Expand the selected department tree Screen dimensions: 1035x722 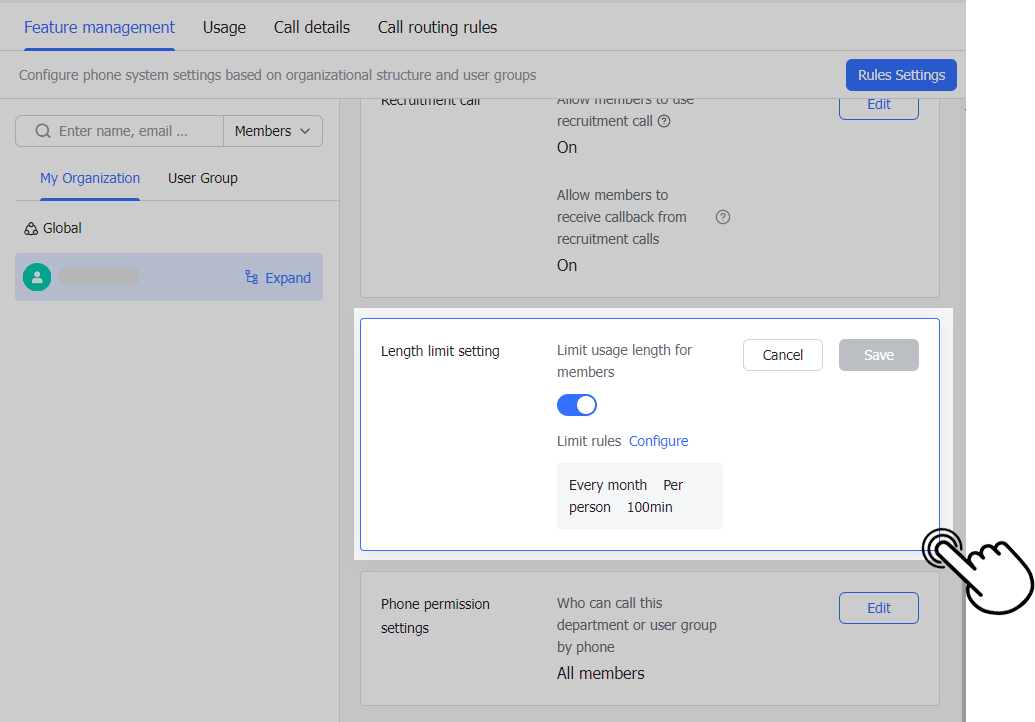[288, 277]
